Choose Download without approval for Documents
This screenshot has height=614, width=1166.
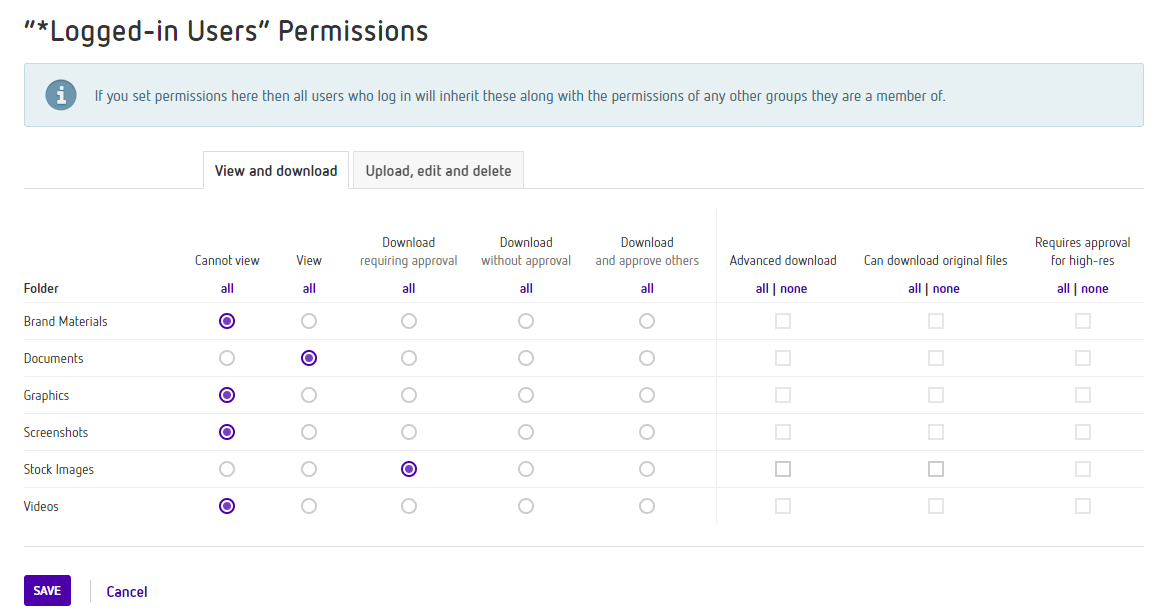coord(526,358)
